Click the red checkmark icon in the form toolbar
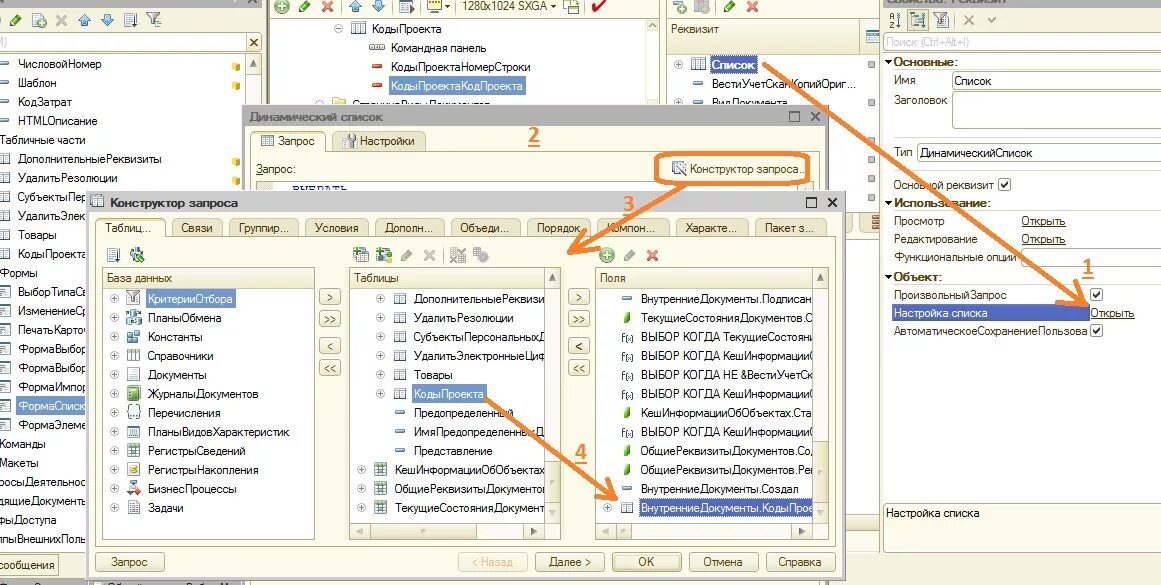This screenshot has height=585, width=1161. tap(598, 7)
